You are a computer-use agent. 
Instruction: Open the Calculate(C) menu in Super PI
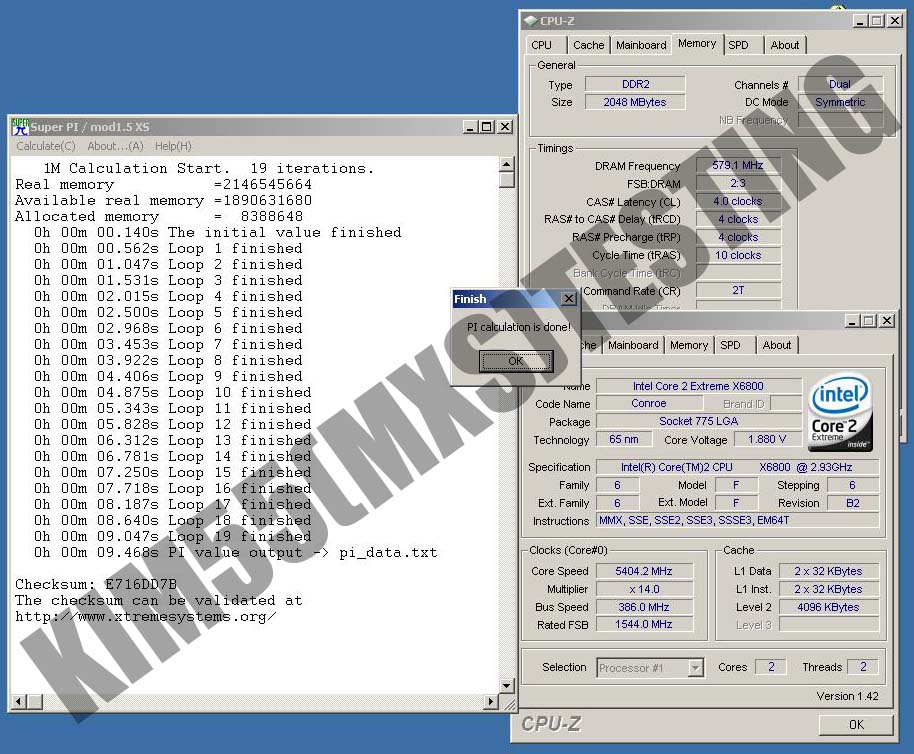pos(45,146)
